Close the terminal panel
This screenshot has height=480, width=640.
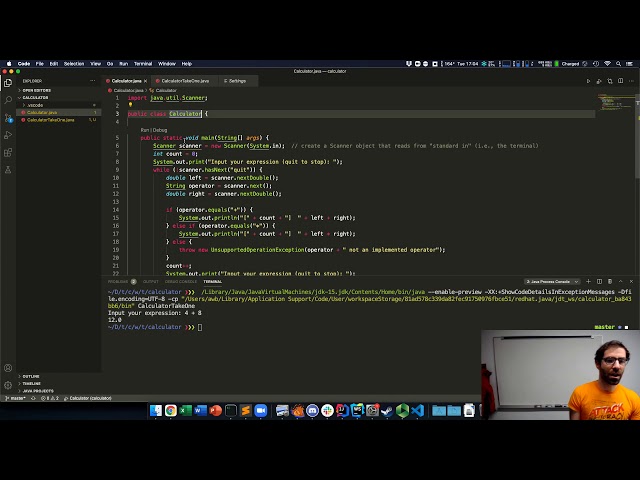click(x=631, y=281)
